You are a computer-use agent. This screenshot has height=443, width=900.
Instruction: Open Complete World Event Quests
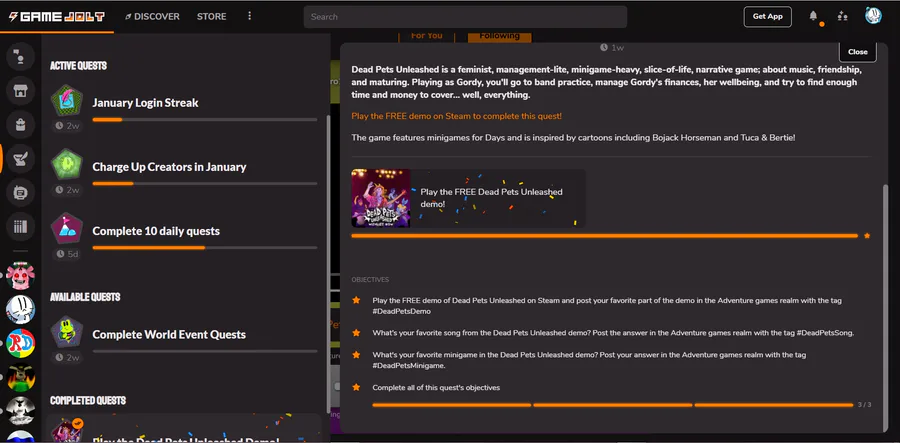point(184,339)
